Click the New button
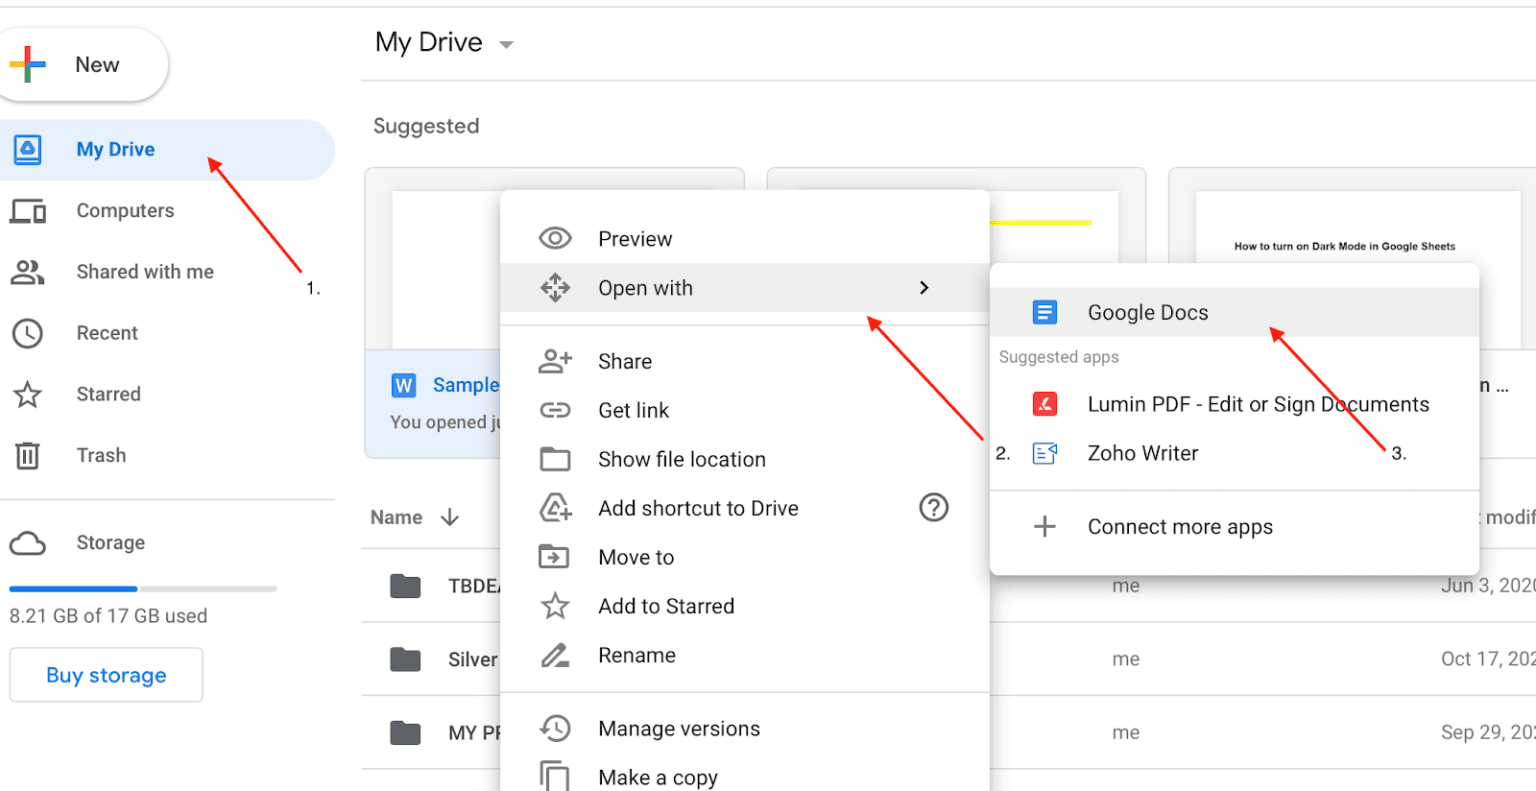Viewport: 1536px width, 791px height. point(82,64)
